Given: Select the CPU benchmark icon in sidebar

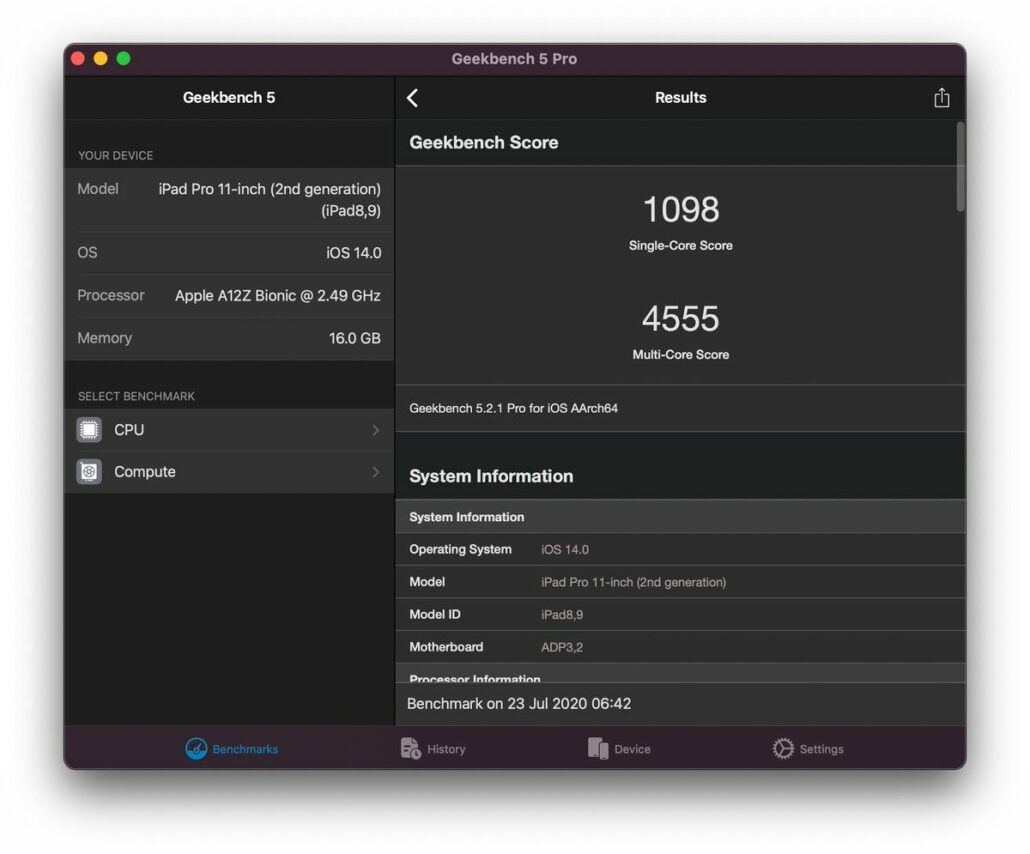Looking at the screenshot, I should 89,429.
